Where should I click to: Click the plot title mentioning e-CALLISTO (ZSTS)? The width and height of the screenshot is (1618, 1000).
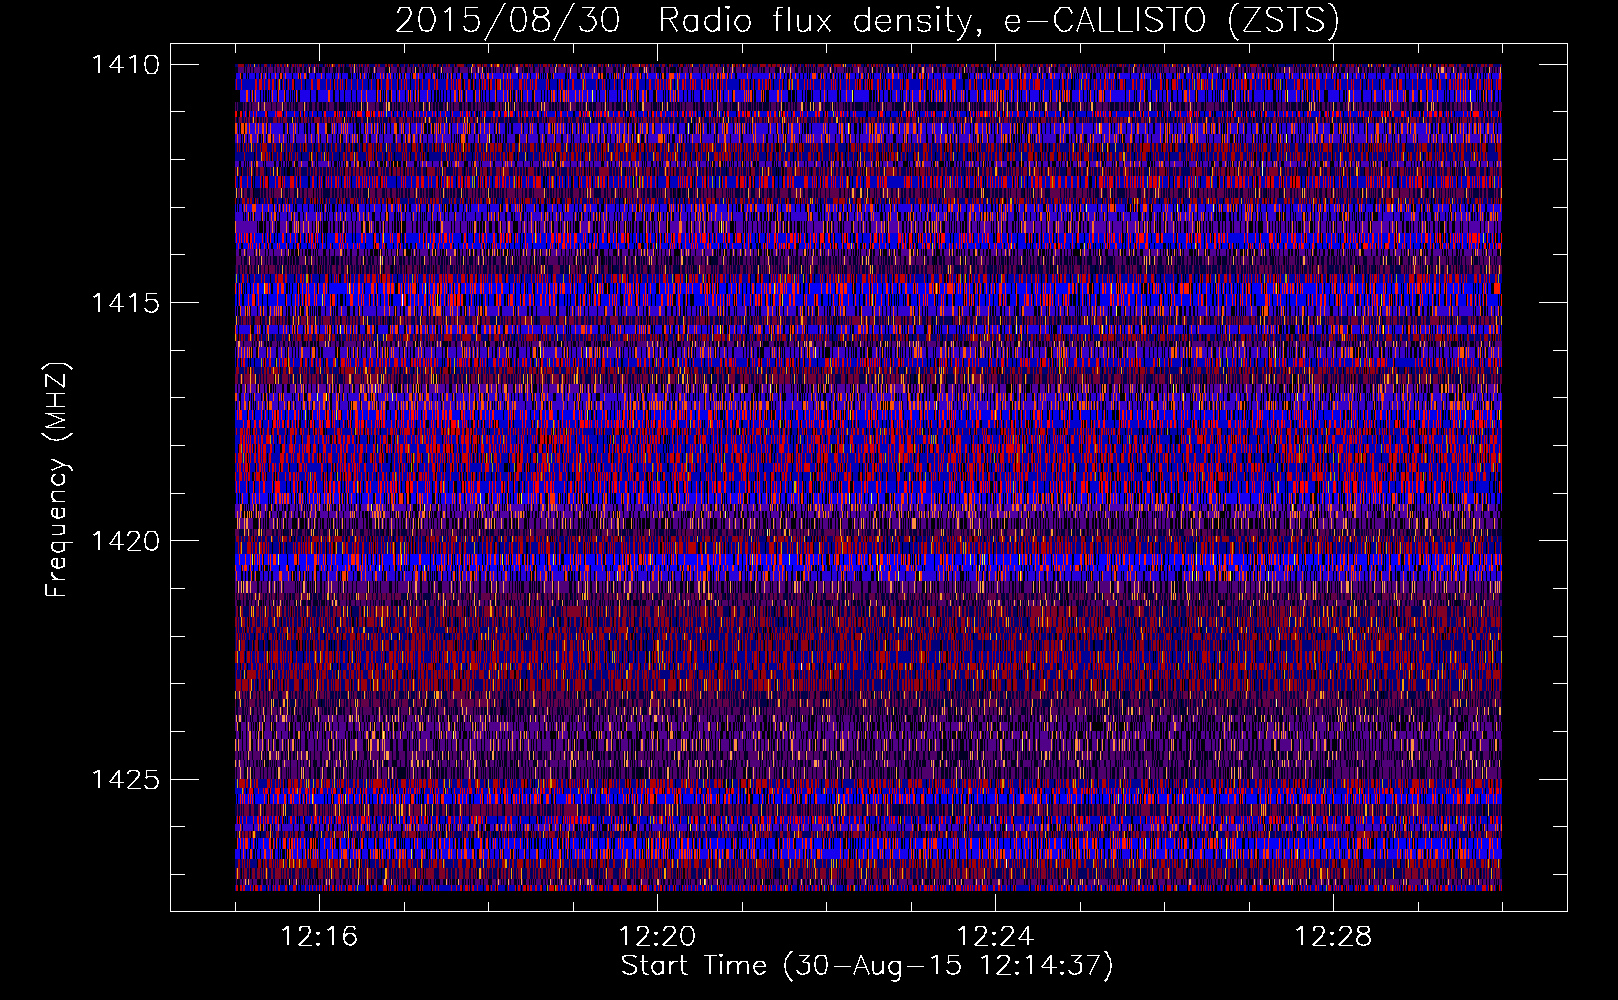tap(867, 21)
